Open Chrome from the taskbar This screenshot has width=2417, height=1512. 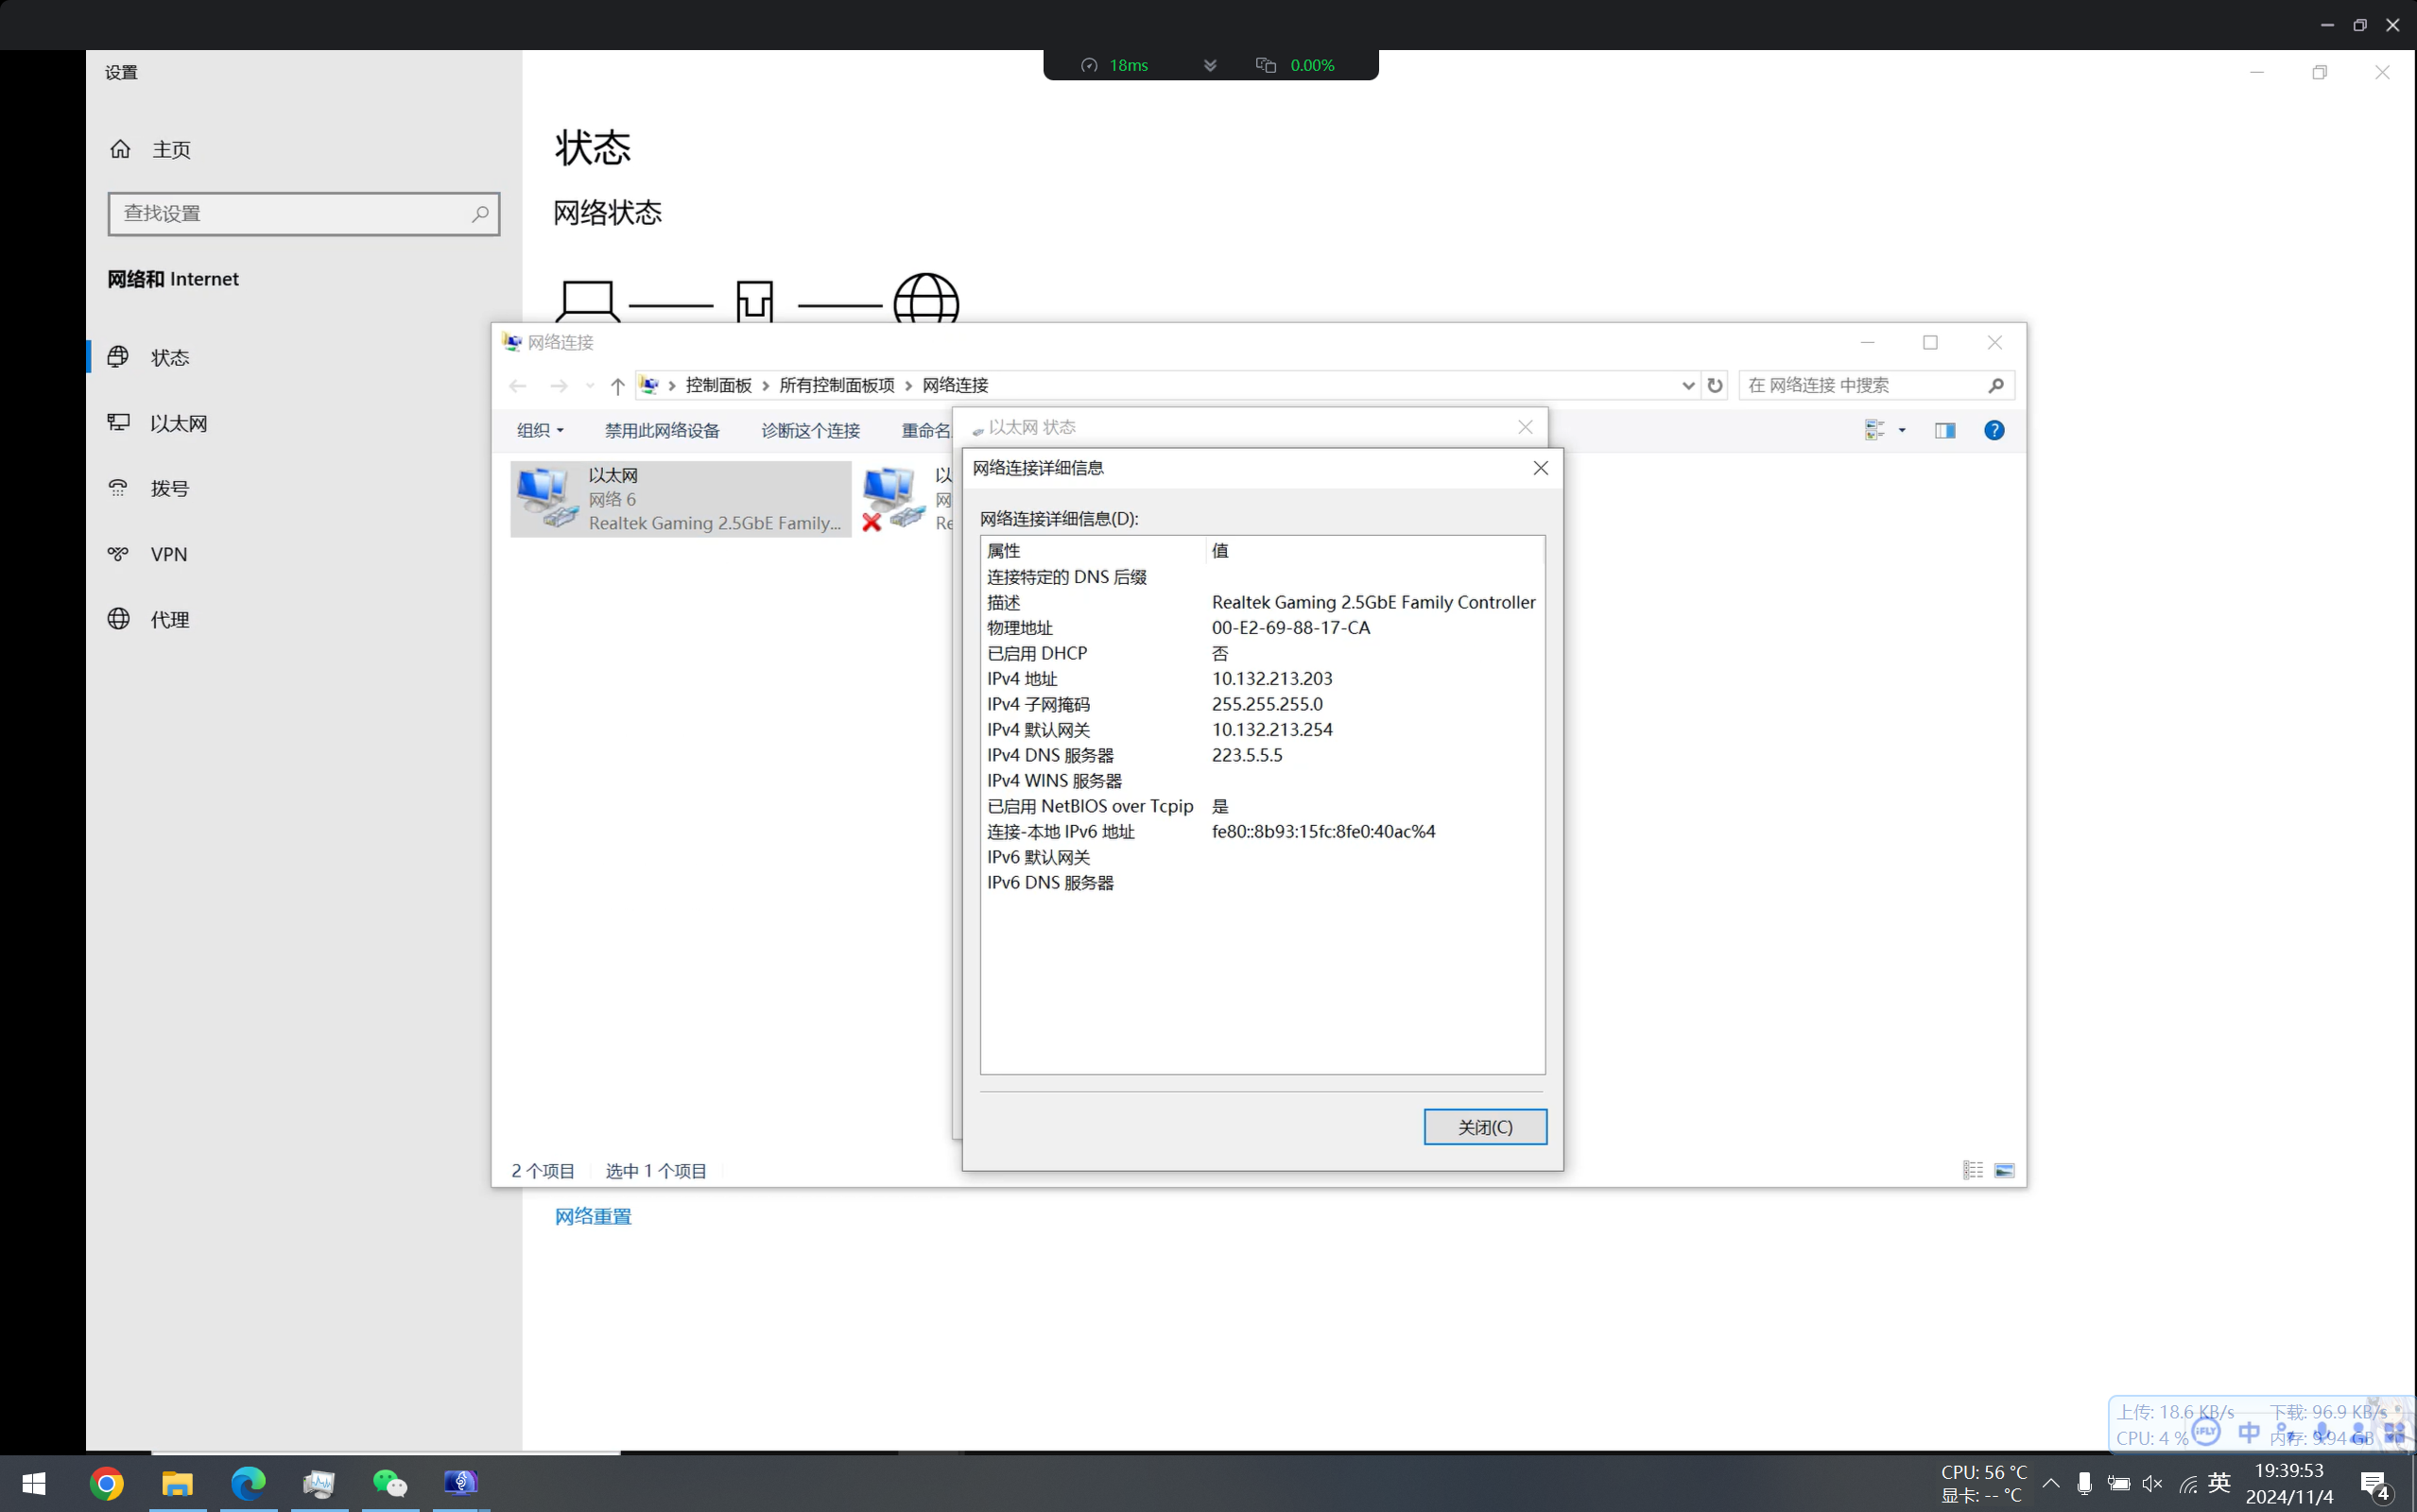[106, 1483]
